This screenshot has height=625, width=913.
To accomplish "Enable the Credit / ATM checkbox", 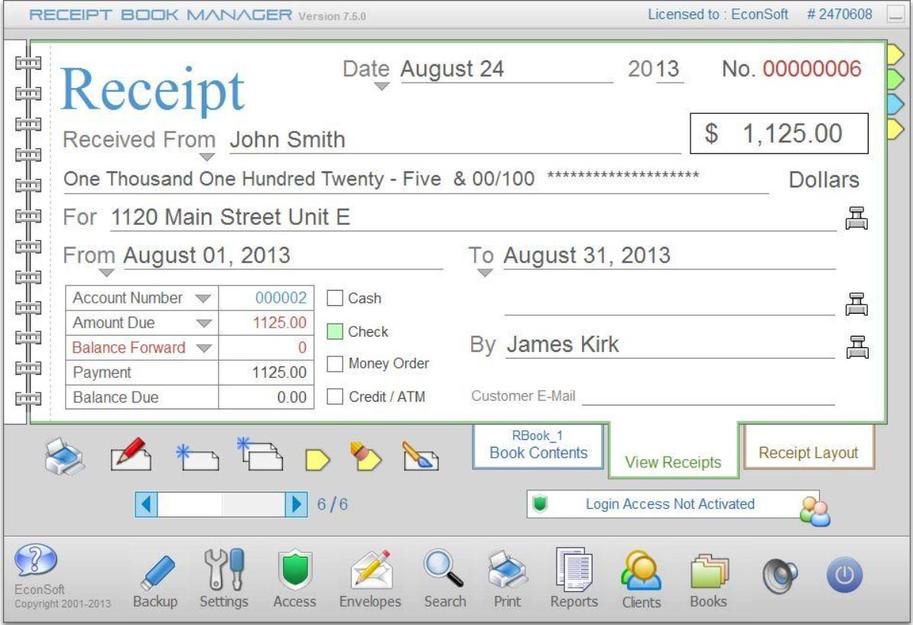I will [335, 397].
